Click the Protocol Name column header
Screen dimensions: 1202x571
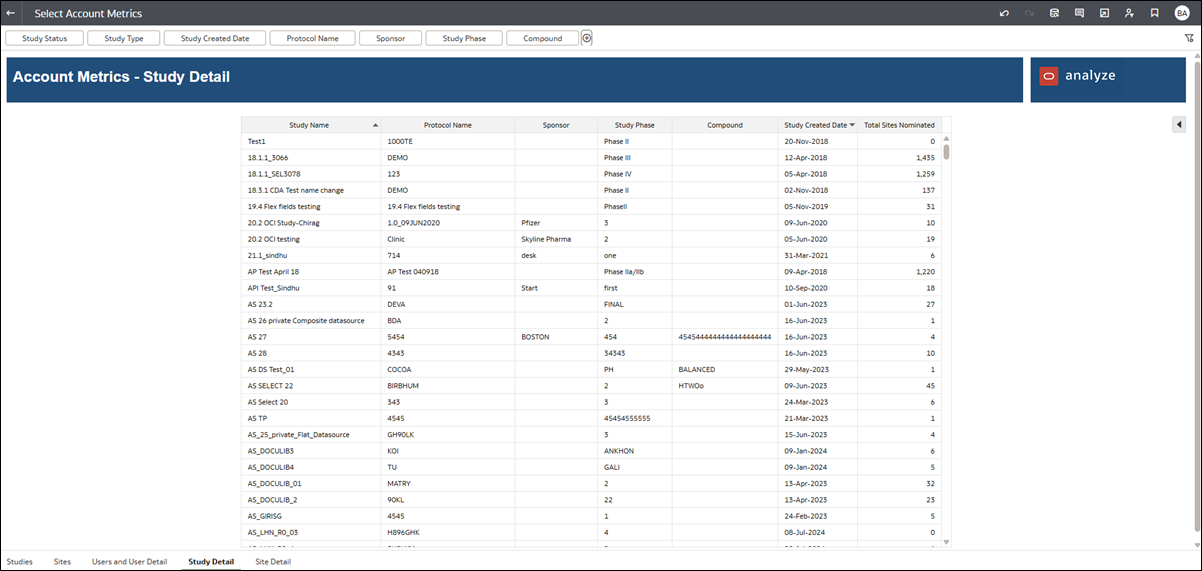point(447,125)
